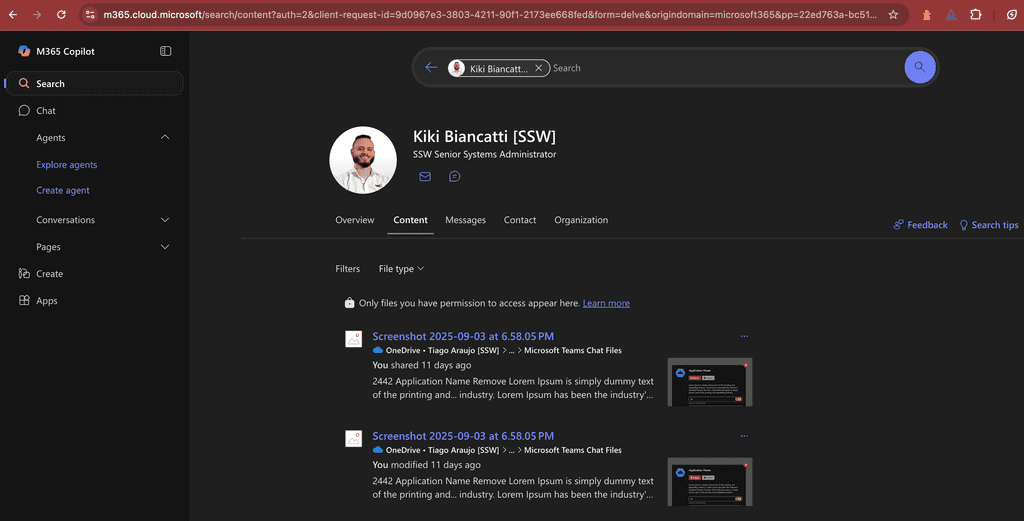Remove the Kiki Biancatti search chip
Screen dimensions: 1024x521
538,68
